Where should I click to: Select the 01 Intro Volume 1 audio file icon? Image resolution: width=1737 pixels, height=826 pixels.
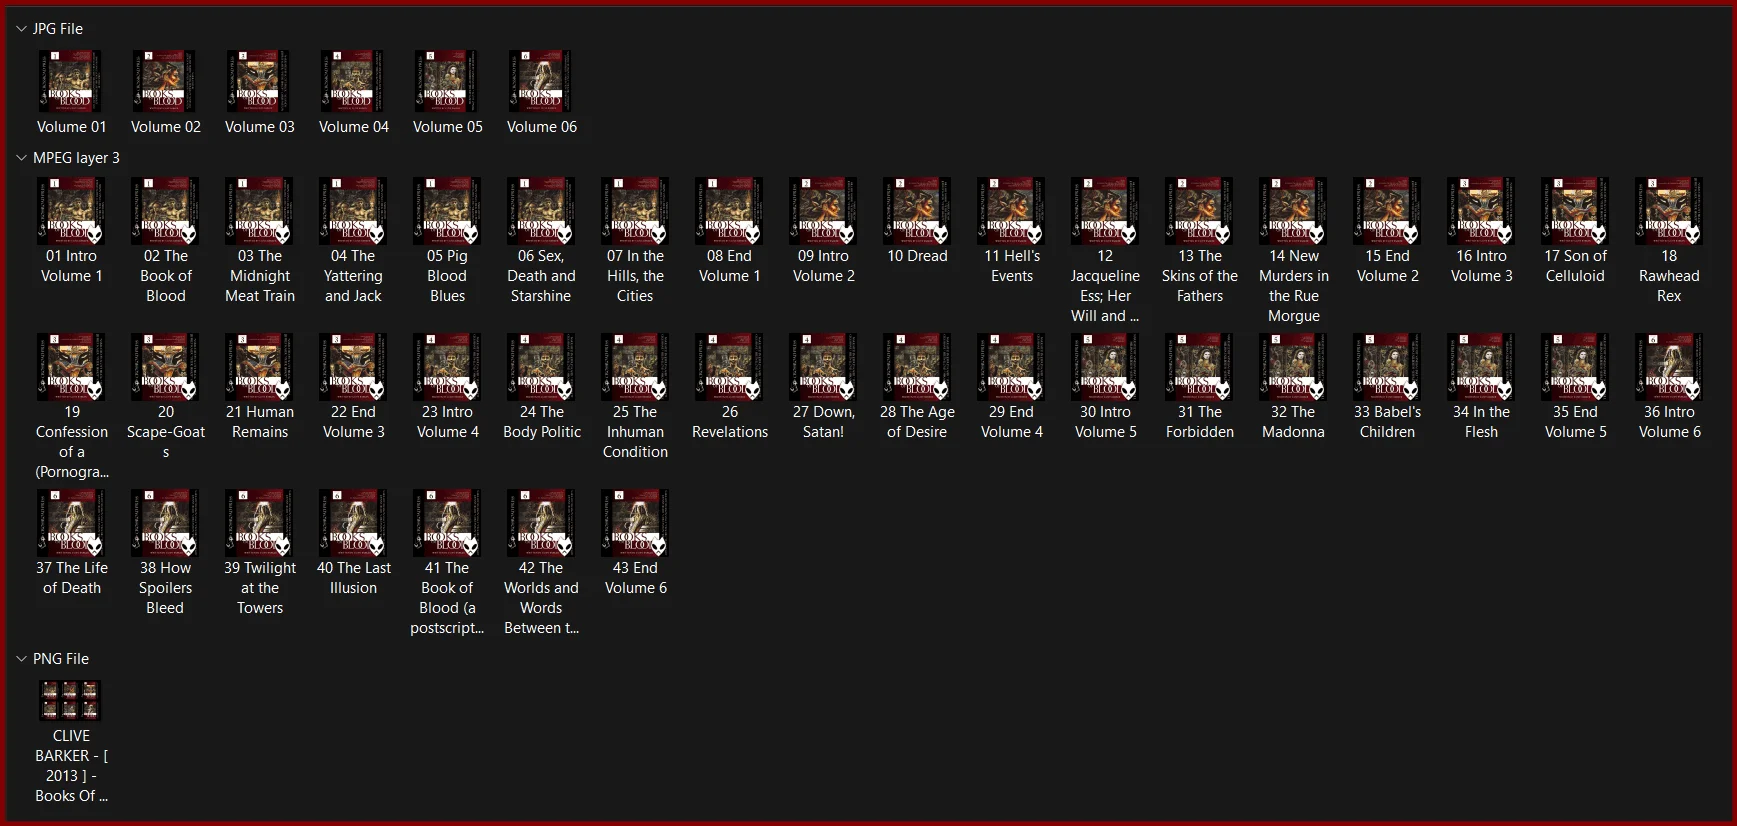pyautogui.click(x=71, y=211)
